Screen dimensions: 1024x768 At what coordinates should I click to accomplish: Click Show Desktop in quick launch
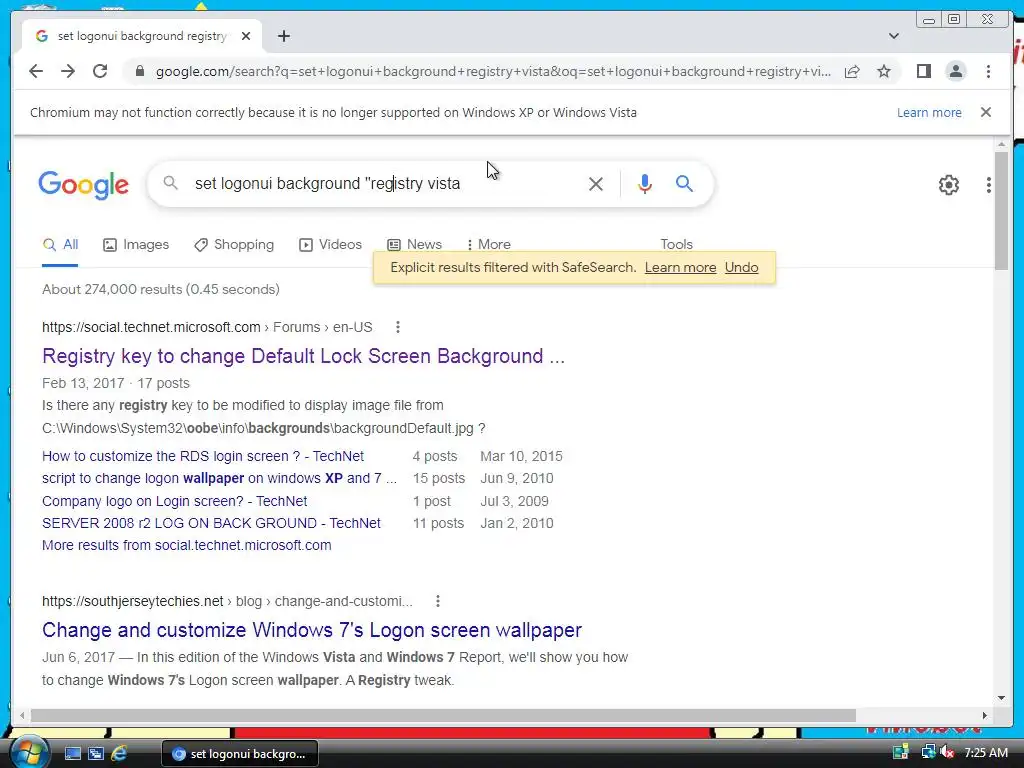[x=72, y=754]
